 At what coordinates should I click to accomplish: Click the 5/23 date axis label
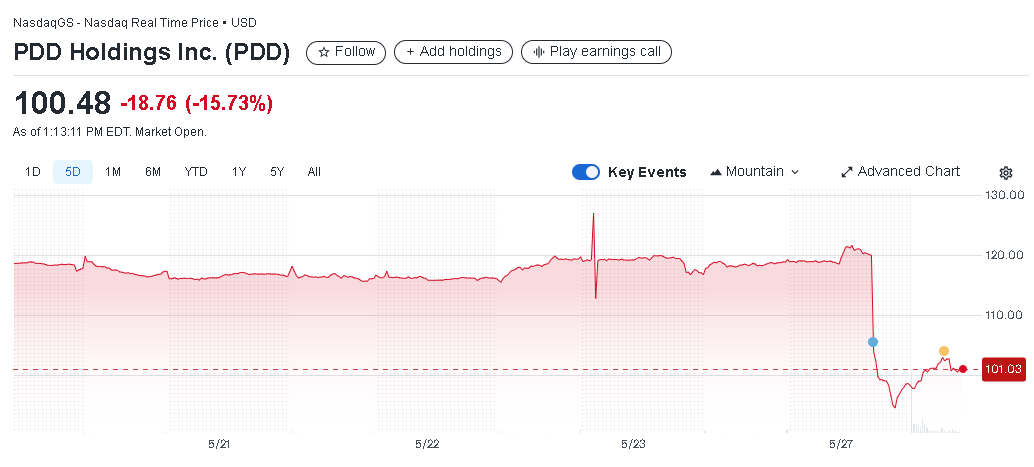[x=634, y=444]
